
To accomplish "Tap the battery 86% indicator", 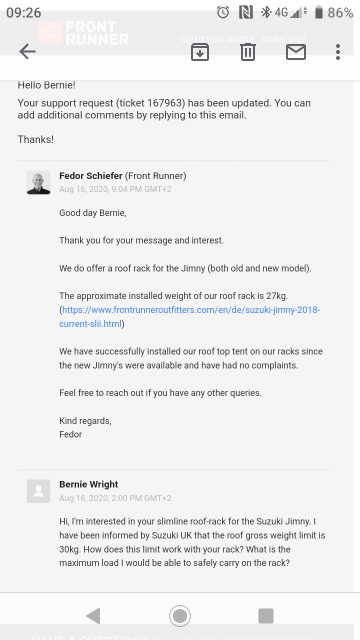I will [x=333, y=13].
